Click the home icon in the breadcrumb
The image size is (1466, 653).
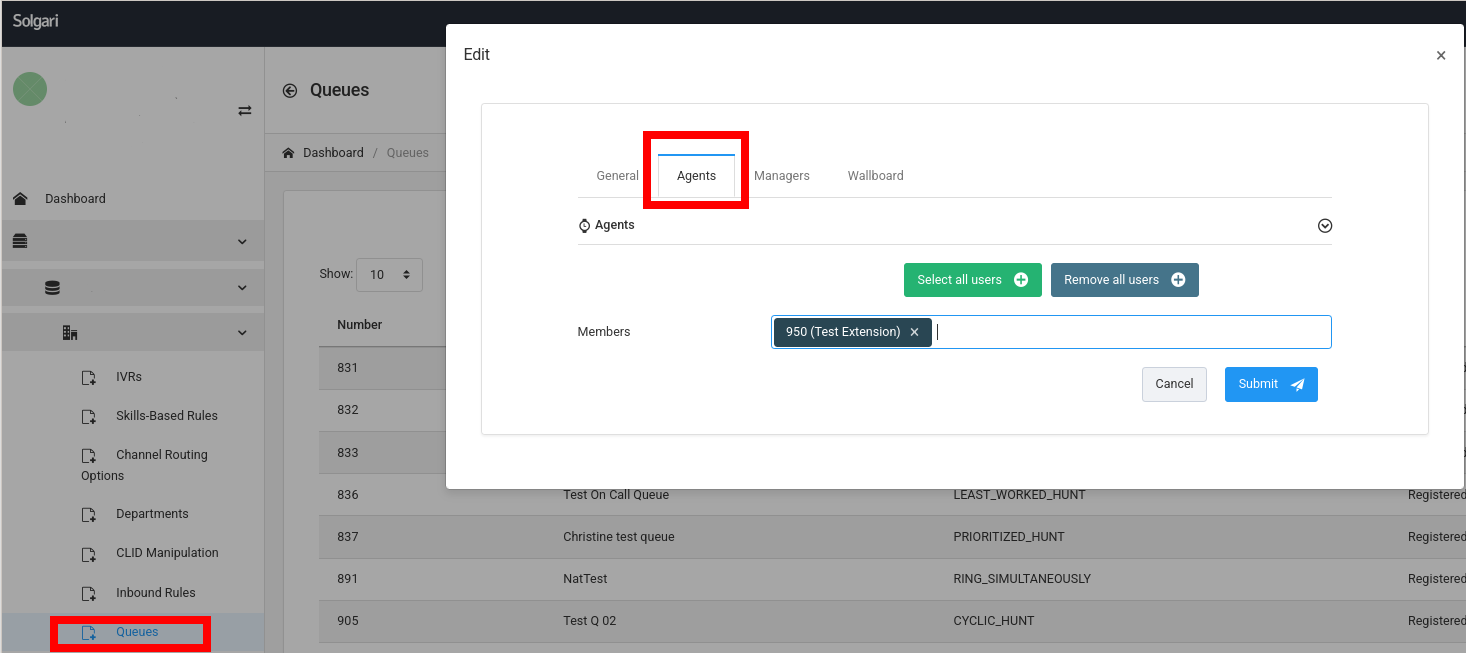coord(289,153)
